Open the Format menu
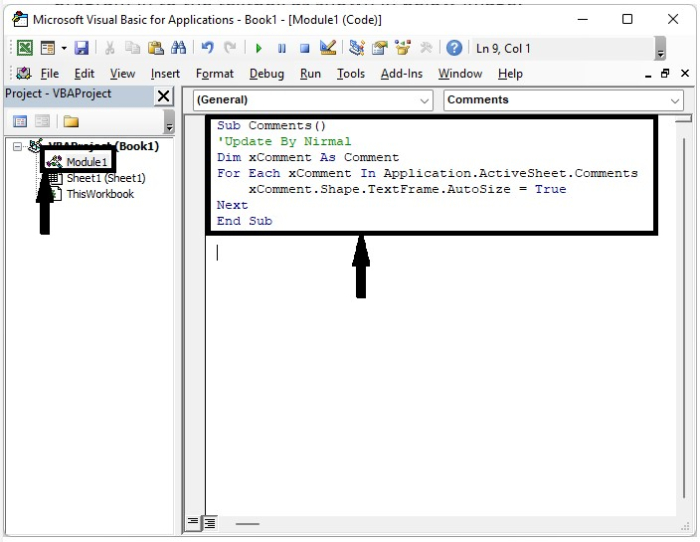 pos(215,74)
